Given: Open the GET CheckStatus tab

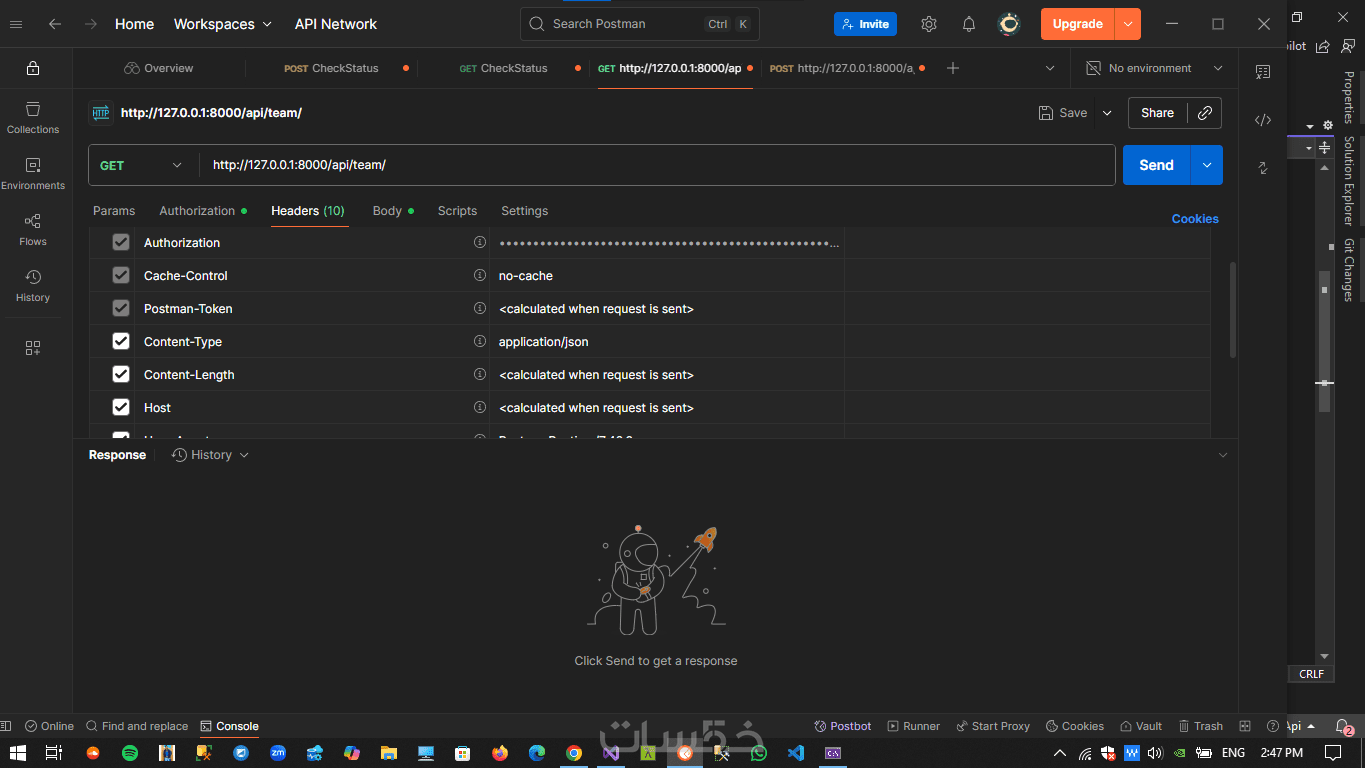Looking at the screenshot, I should coord(506,68).
